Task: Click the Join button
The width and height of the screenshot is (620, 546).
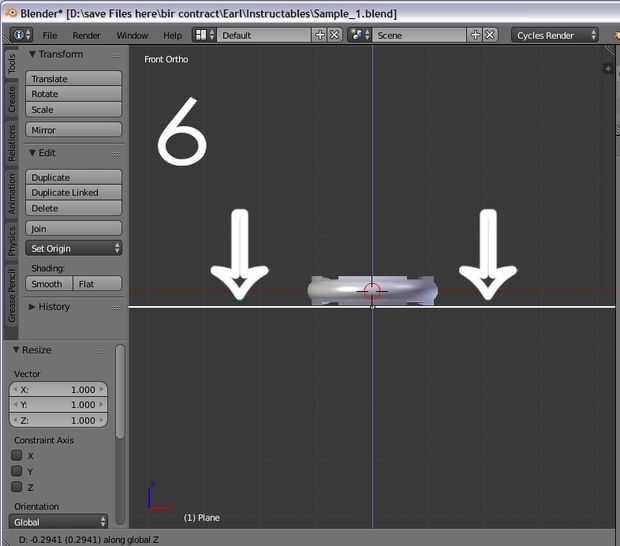Action: tap(74, 229)
